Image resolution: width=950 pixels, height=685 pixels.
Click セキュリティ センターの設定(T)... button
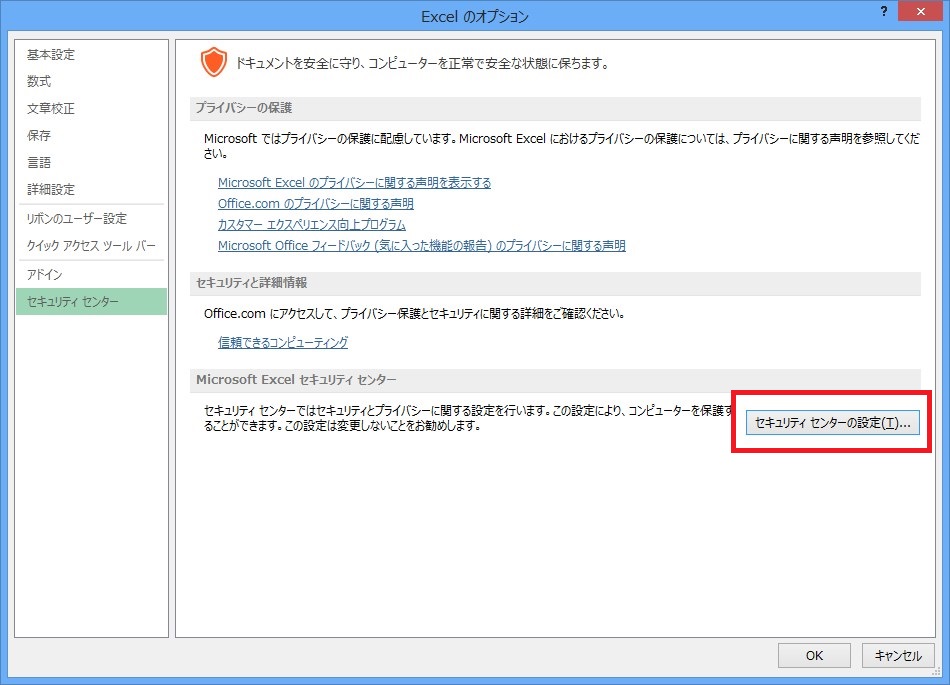pyautogui.click(x=832, y=423)
